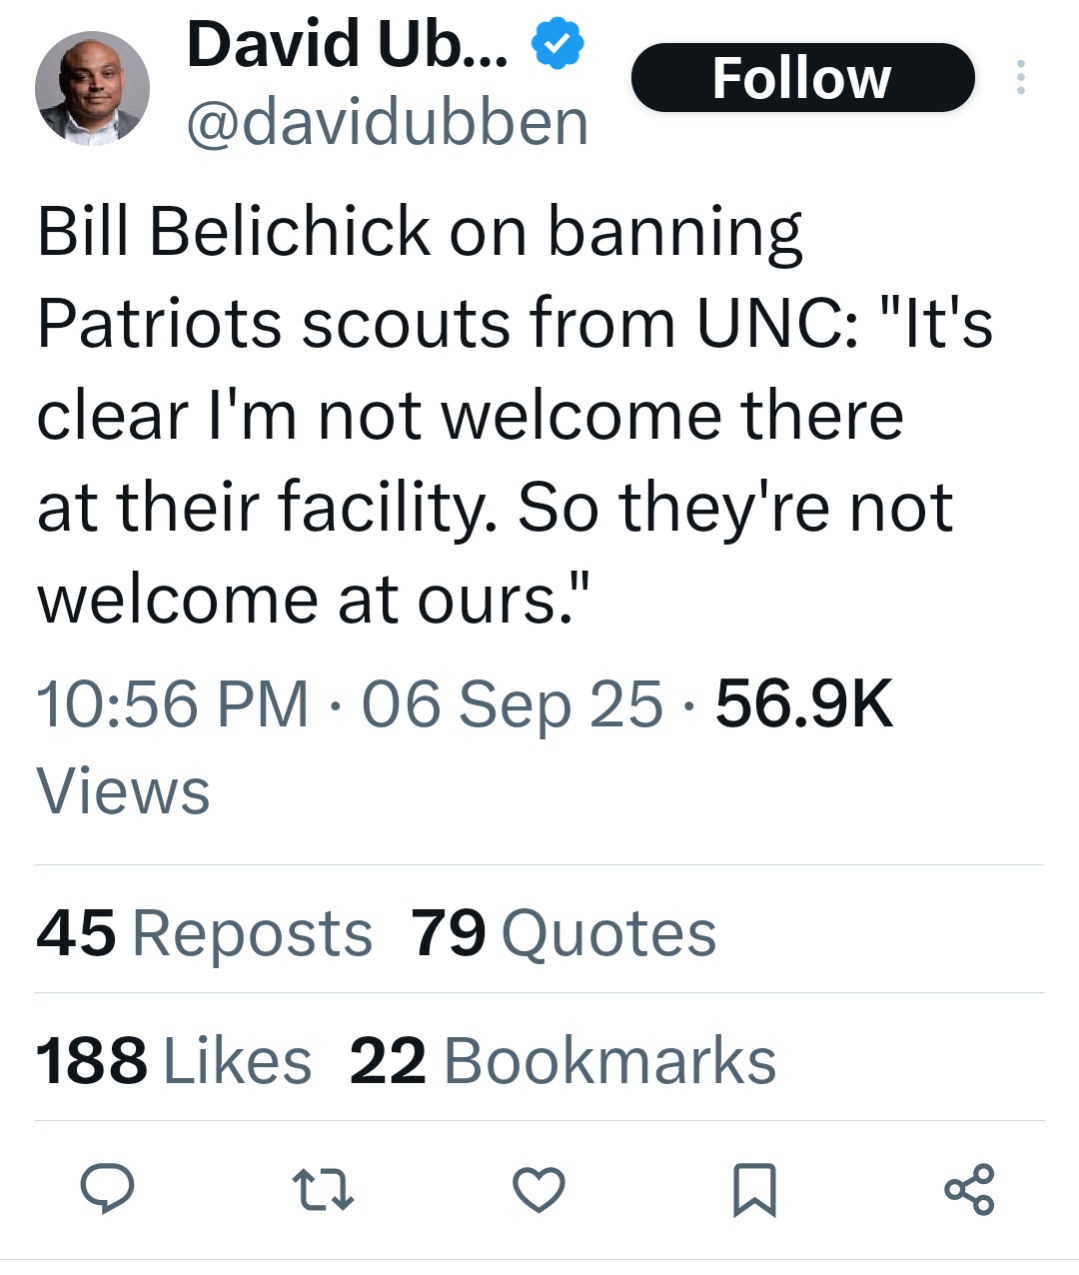This screenshot has width=1079, height=1275.
Task: Click the 10:56 PM timestamp
Action: 172,703
